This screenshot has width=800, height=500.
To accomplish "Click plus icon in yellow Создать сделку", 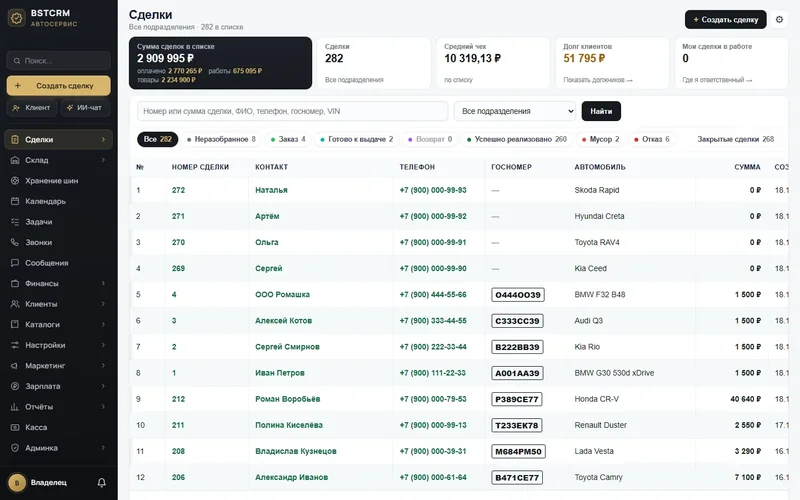I will (18, 86).
